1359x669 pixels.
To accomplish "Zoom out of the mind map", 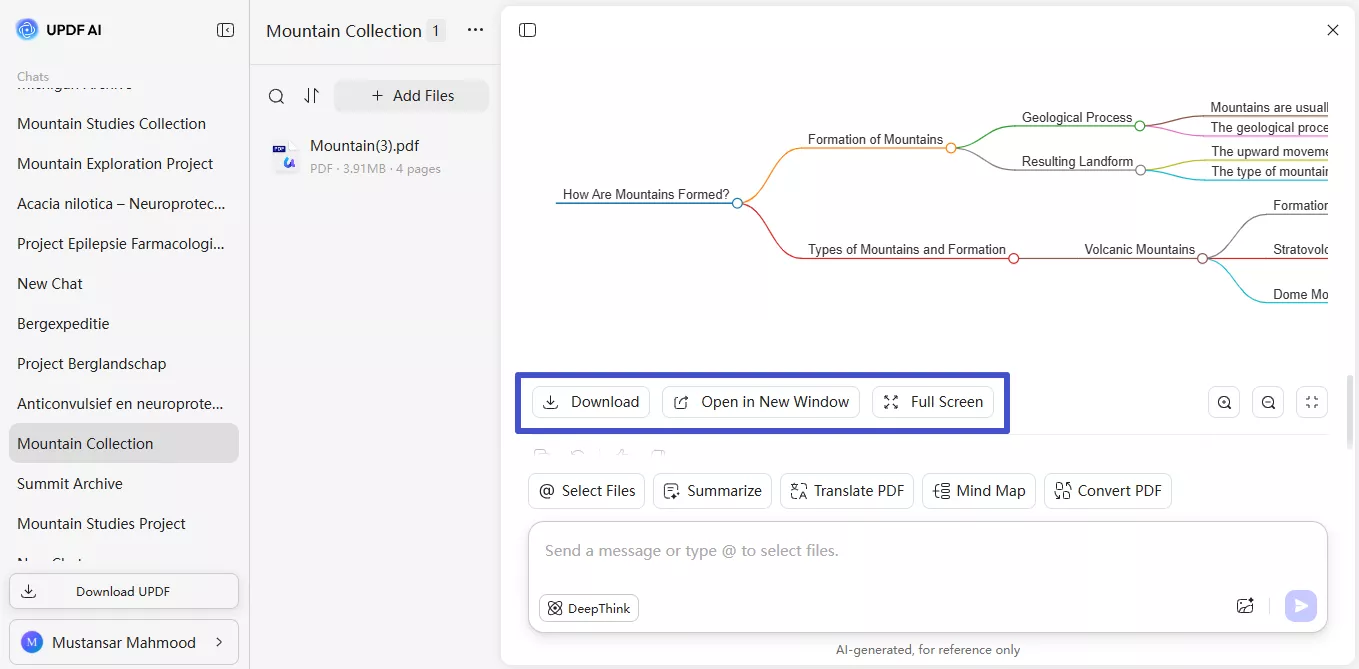I will coord(1268,401).
